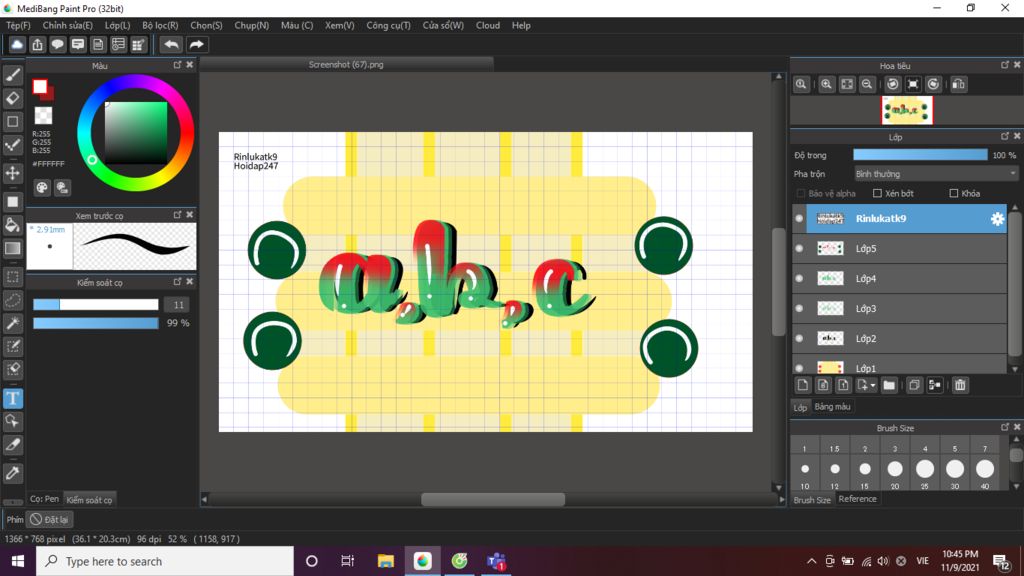Switch to the Bảng màu tab

[x=833, y=407]
